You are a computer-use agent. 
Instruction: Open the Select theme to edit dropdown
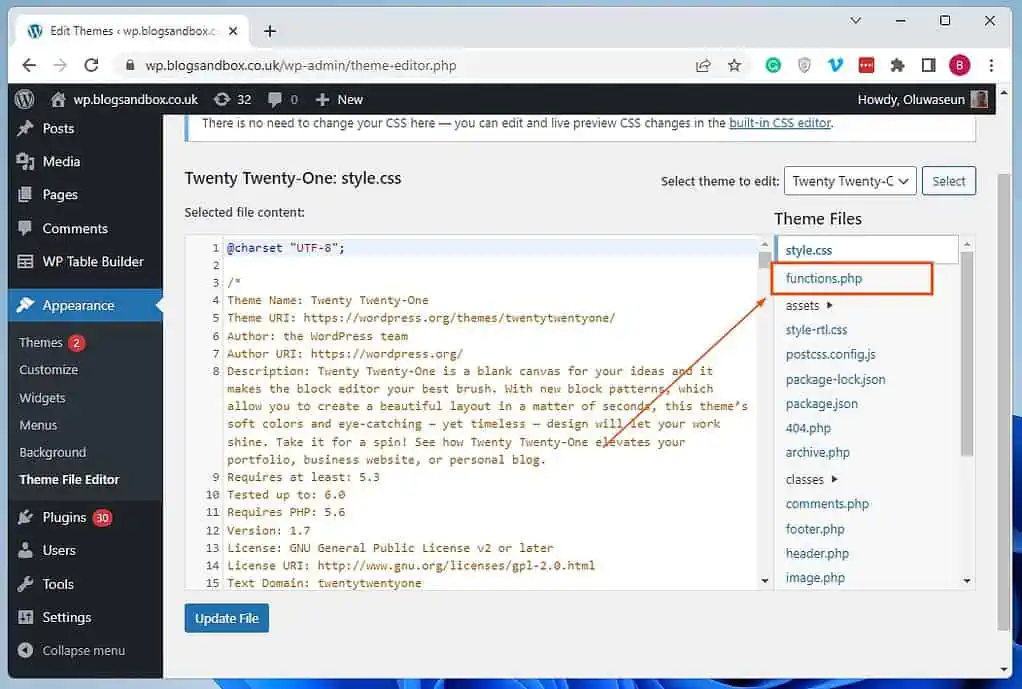[849, 181]
